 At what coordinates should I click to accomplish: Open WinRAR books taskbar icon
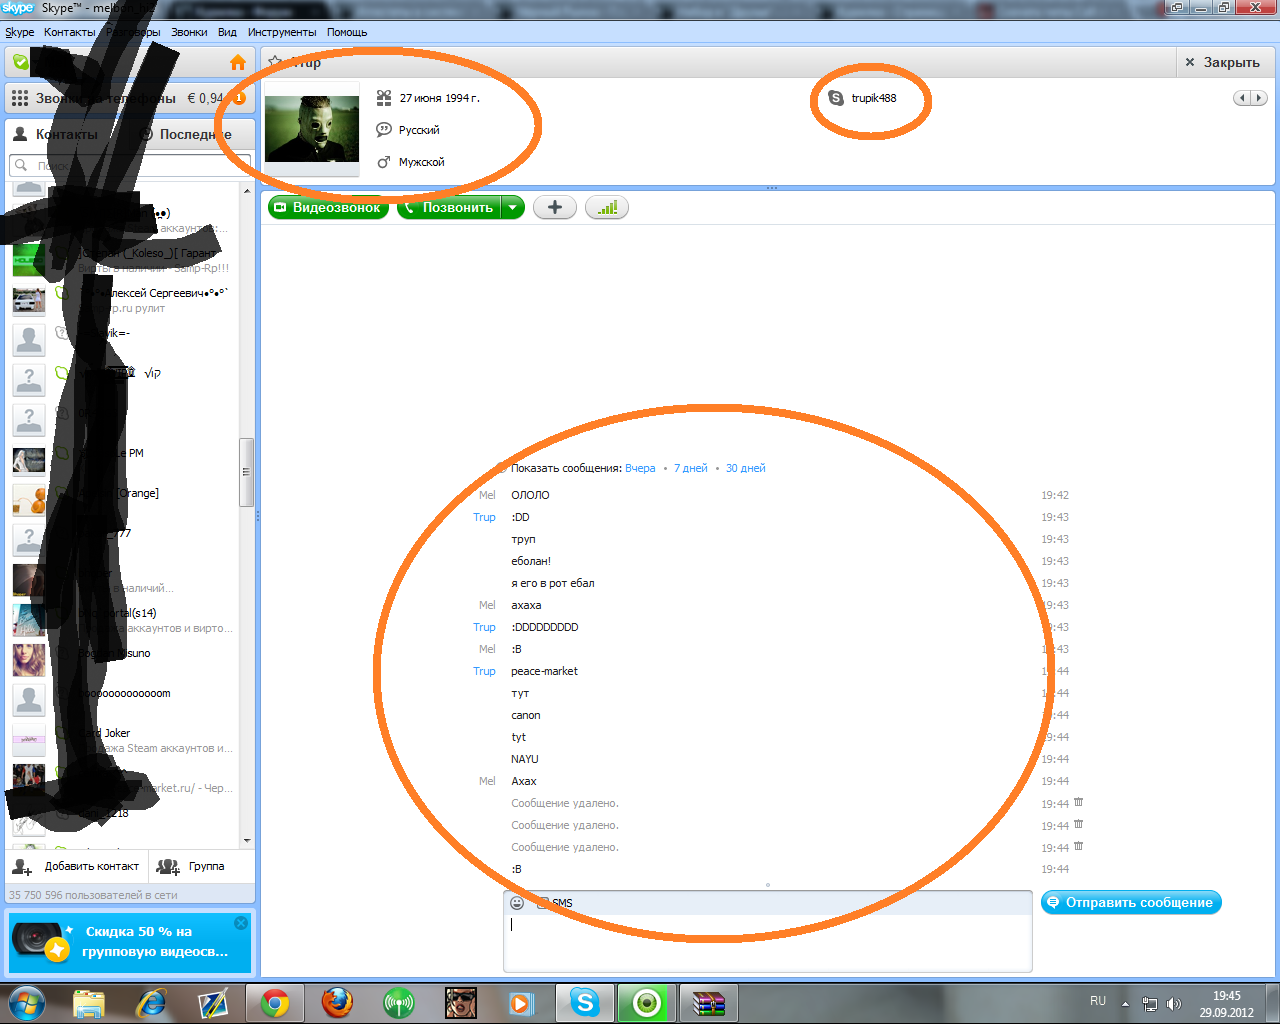(x=708, y=1003)
